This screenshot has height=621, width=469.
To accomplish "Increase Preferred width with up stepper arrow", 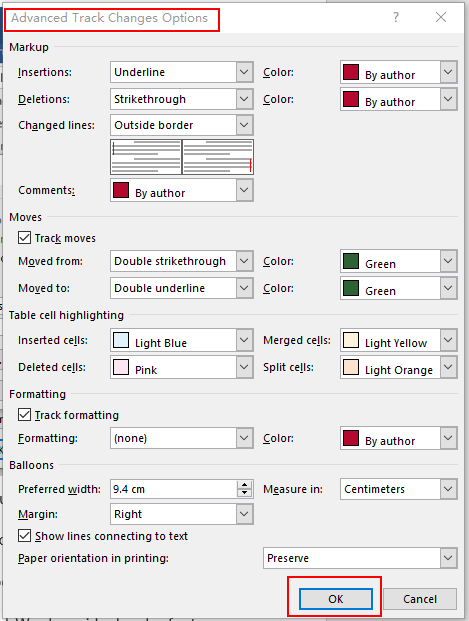I will pyautogui.click(x=244, y=485).
